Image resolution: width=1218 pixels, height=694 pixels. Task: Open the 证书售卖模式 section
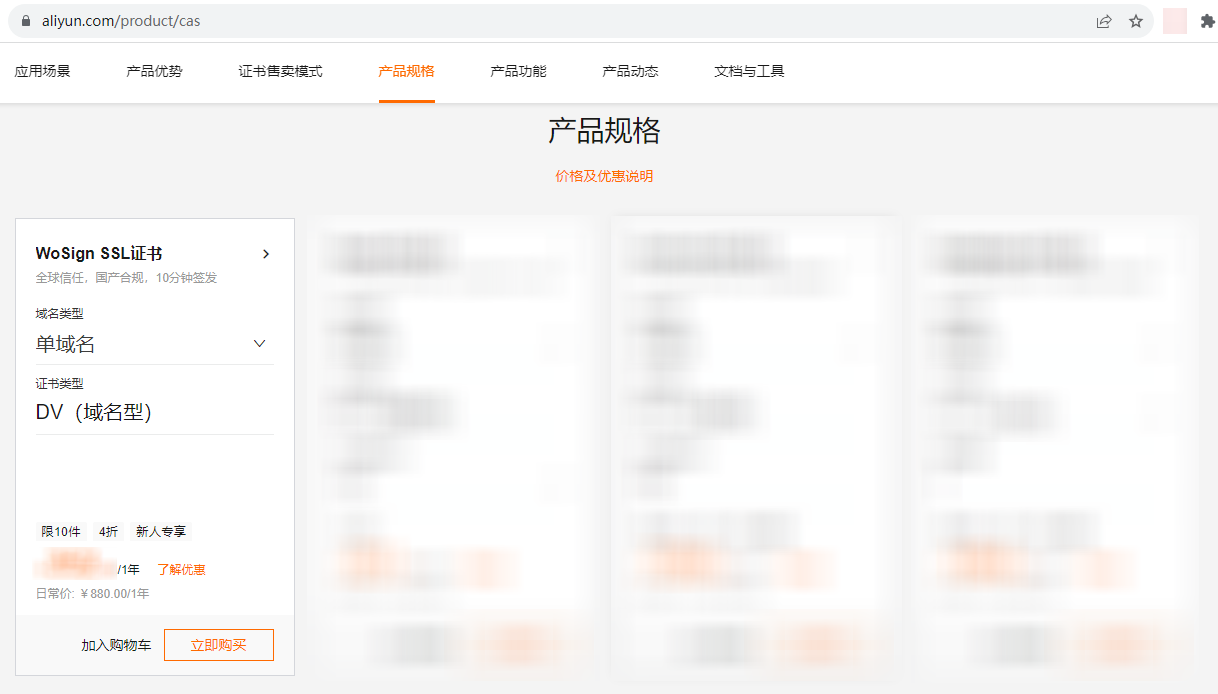coord(280,71)
